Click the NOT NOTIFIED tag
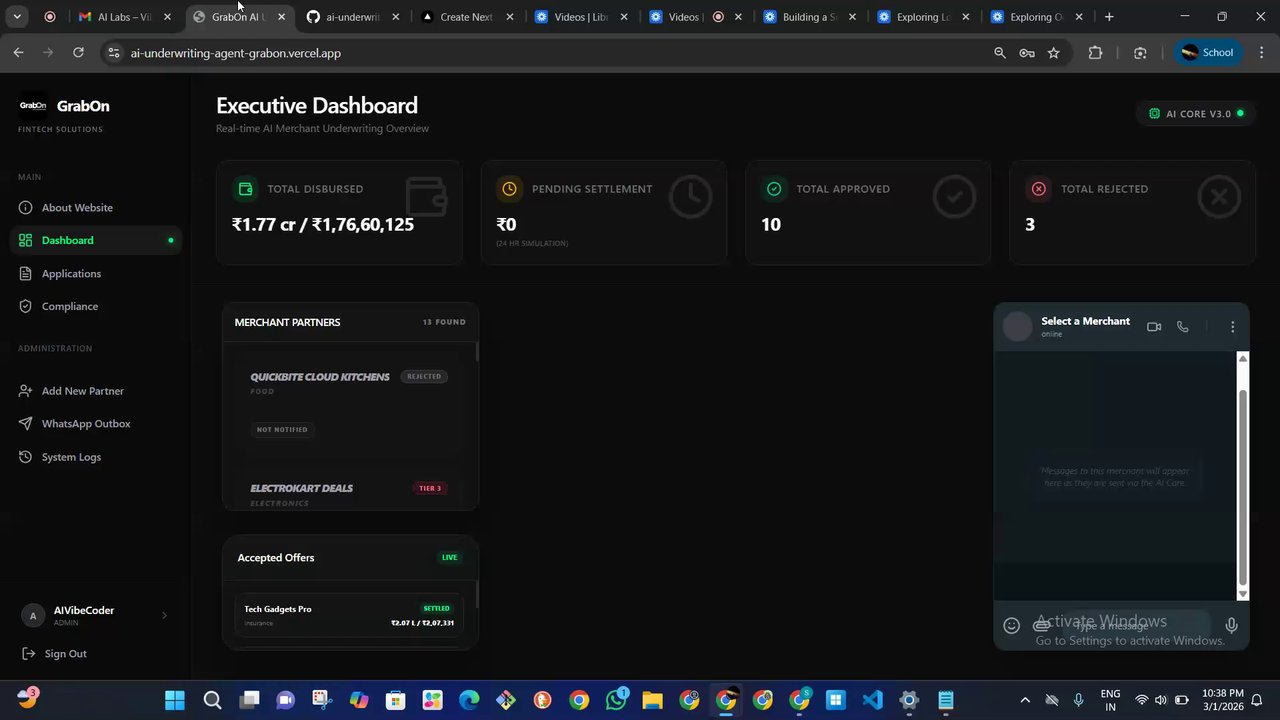1280x720 pixels. [x=282, y=430]
